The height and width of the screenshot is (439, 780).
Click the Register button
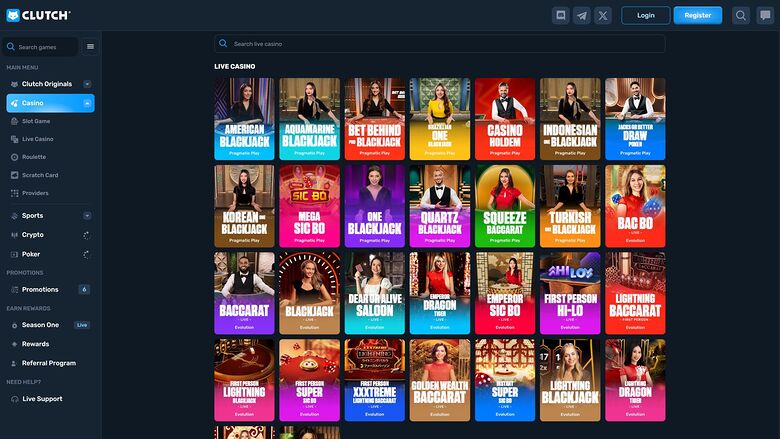point(698,15)
